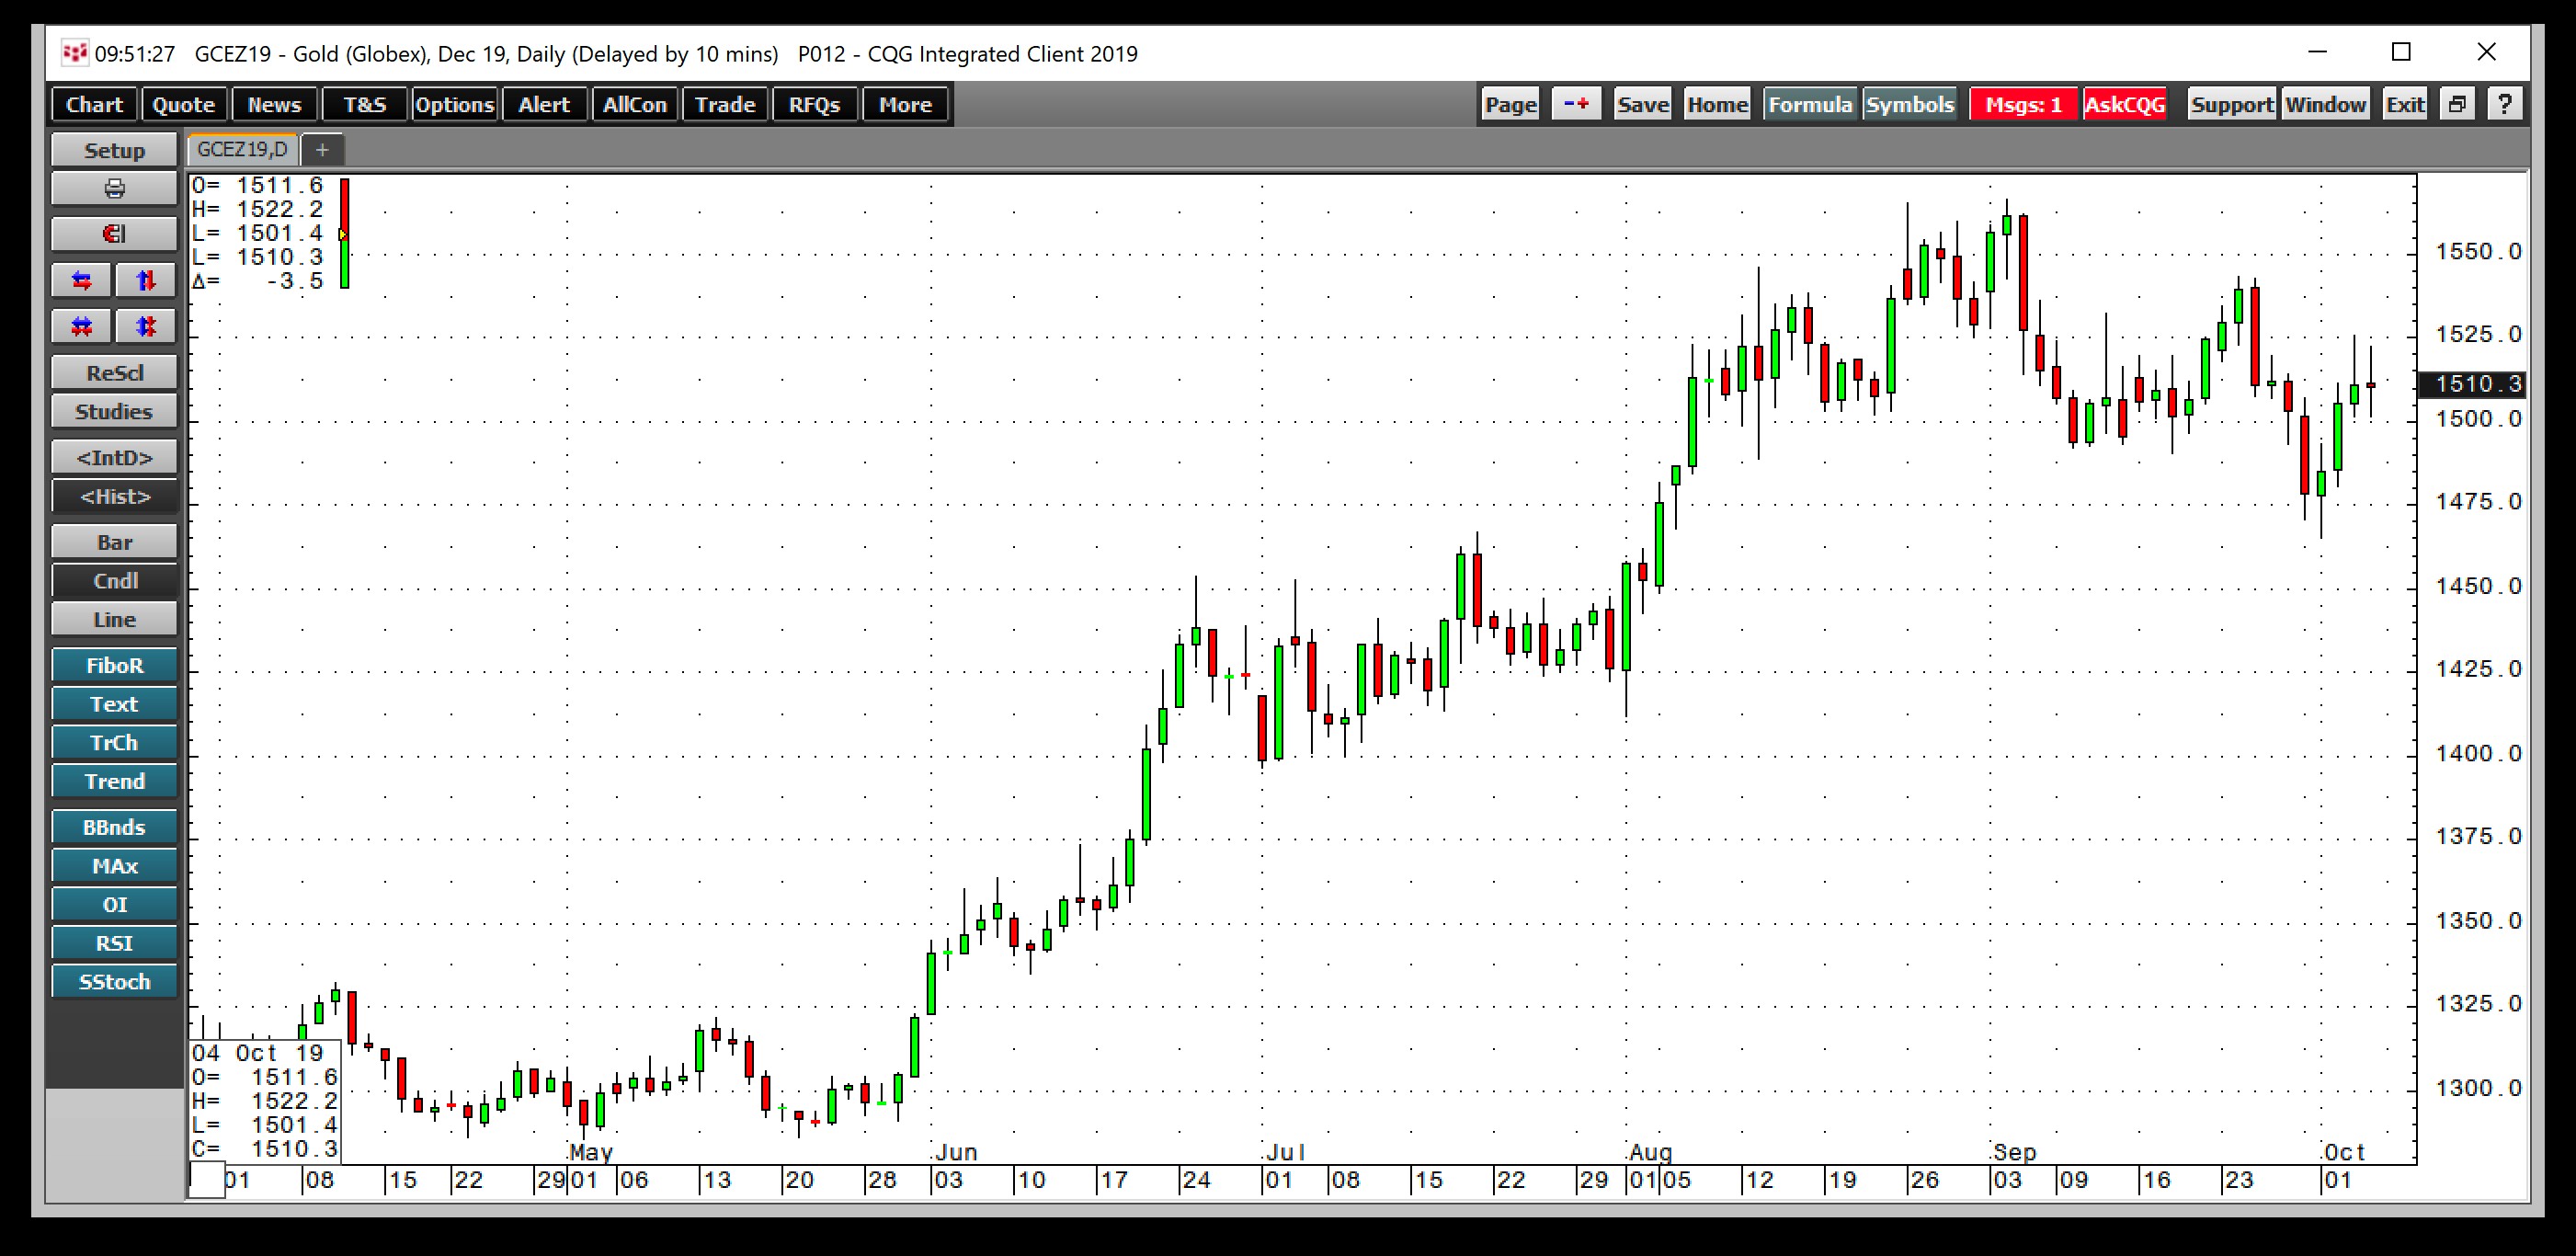The height and width of the screenshot is (1256, 2576).
Task: Enable Line chart display
Action: (113, 619)
